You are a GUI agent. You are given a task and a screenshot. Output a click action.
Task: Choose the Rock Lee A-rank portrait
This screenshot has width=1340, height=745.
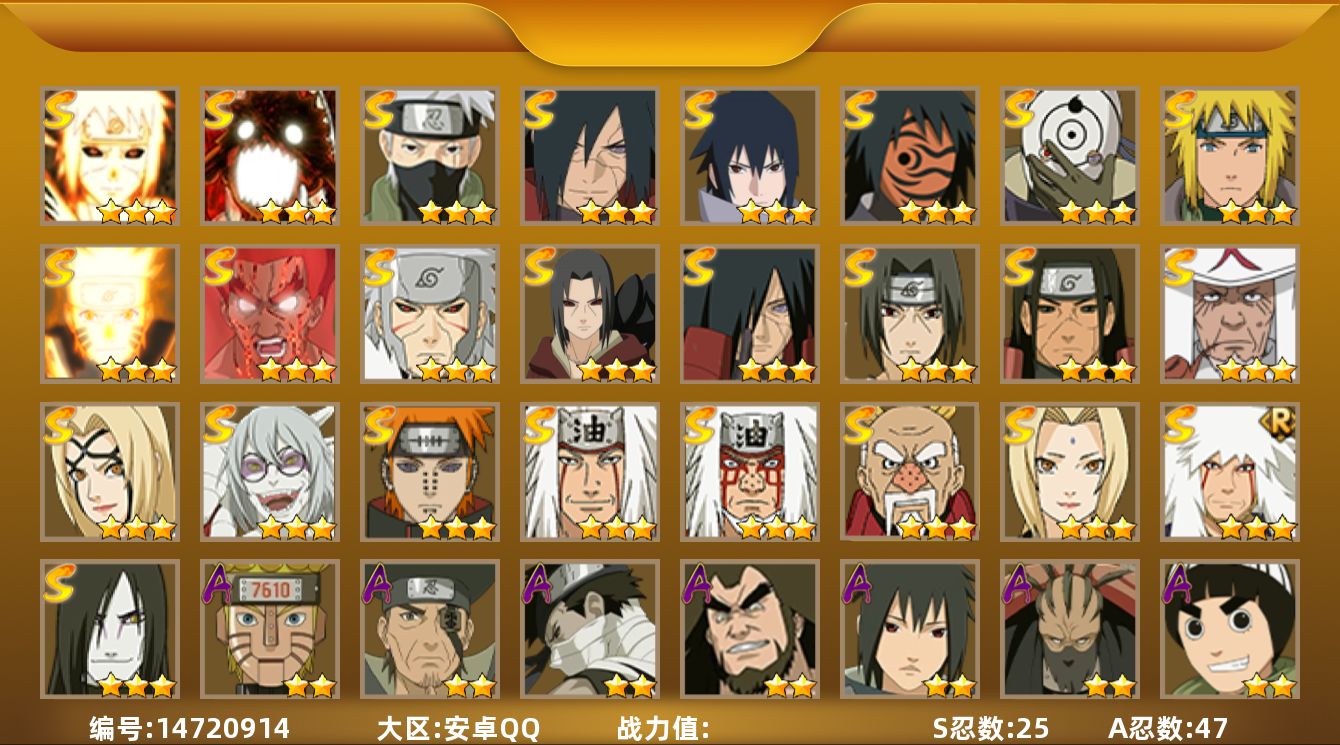pyautogui.click(x=1229, y=629)
